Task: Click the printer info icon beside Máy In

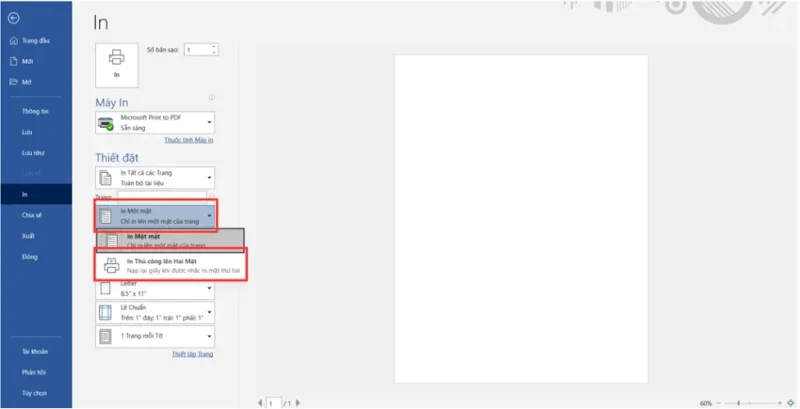Action: click(212, 98)
